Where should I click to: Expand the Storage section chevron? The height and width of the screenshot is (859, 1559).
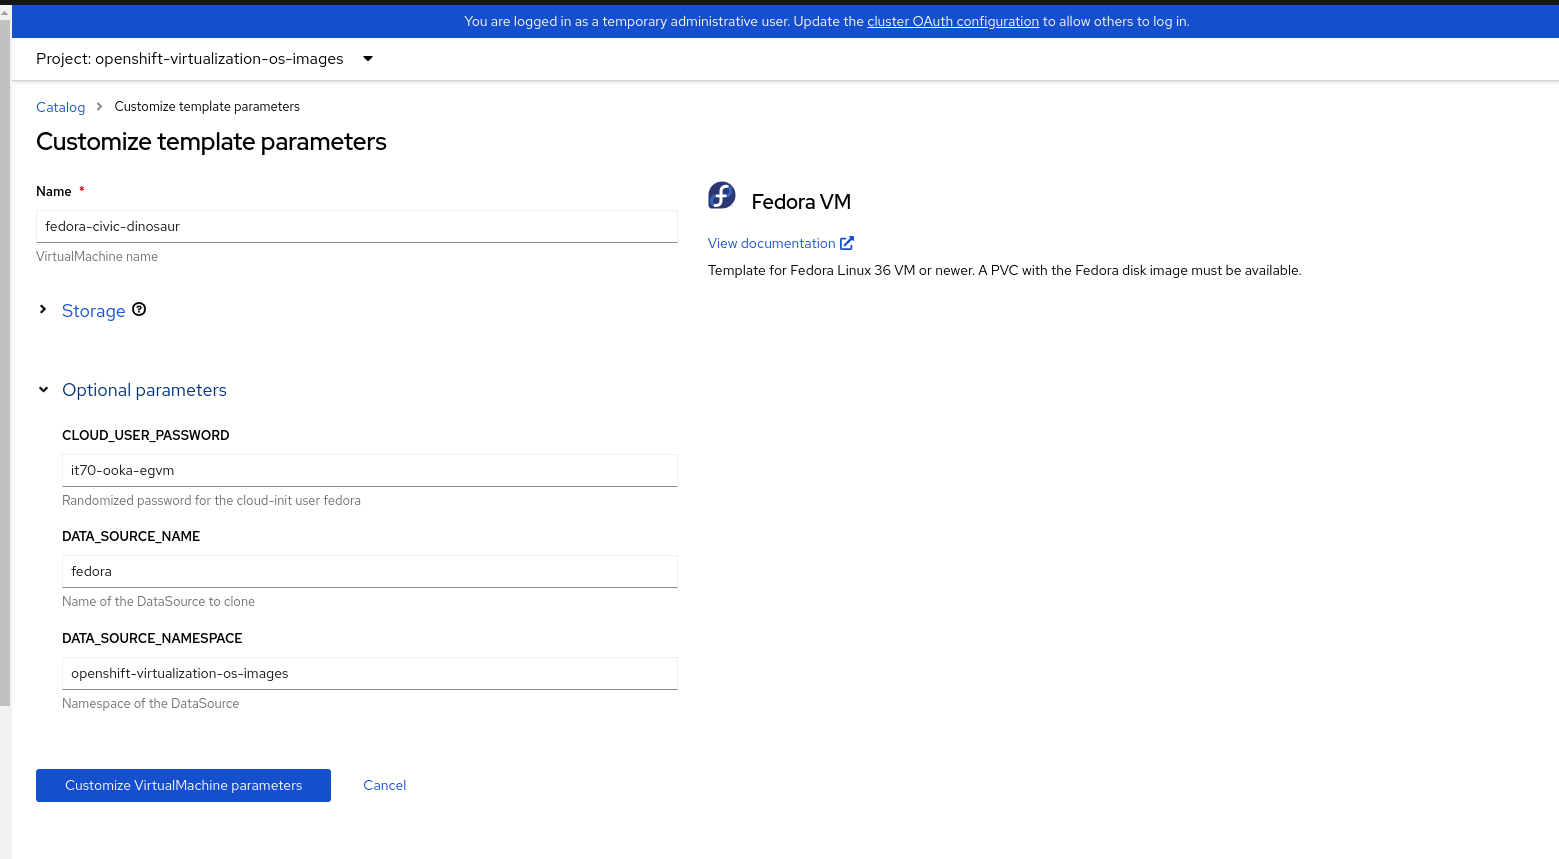43,310
